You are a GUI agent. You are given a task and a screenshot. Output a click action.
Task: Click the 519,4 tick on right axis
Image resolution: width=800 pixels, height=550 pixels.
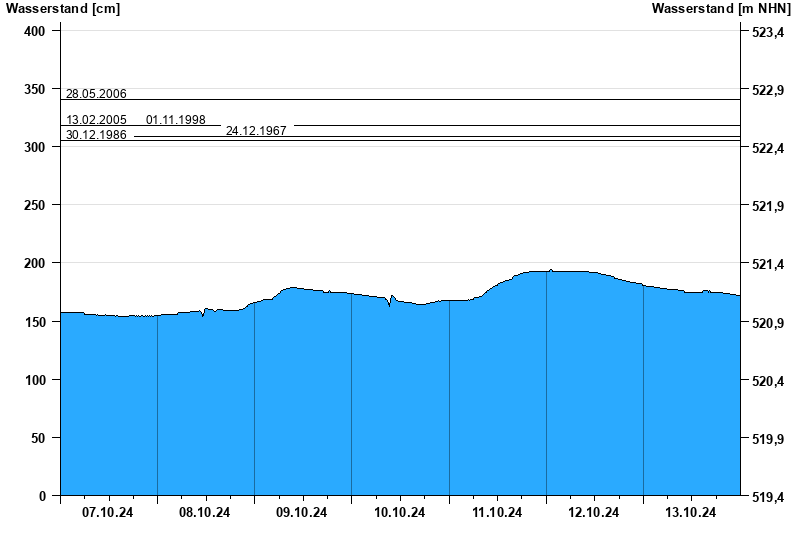point(767,497)
